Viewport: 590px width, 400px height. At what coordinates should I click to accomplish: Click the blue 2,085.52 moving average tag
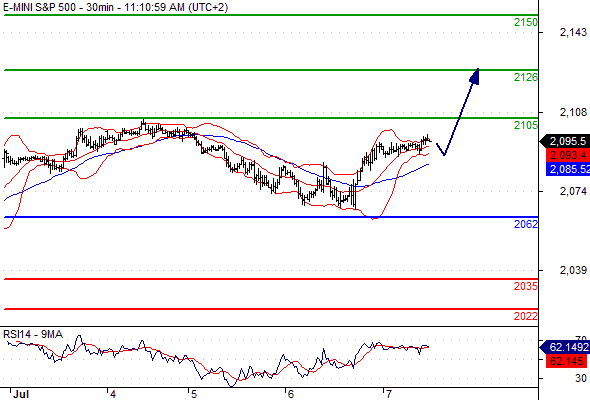(x=567, y=169)
